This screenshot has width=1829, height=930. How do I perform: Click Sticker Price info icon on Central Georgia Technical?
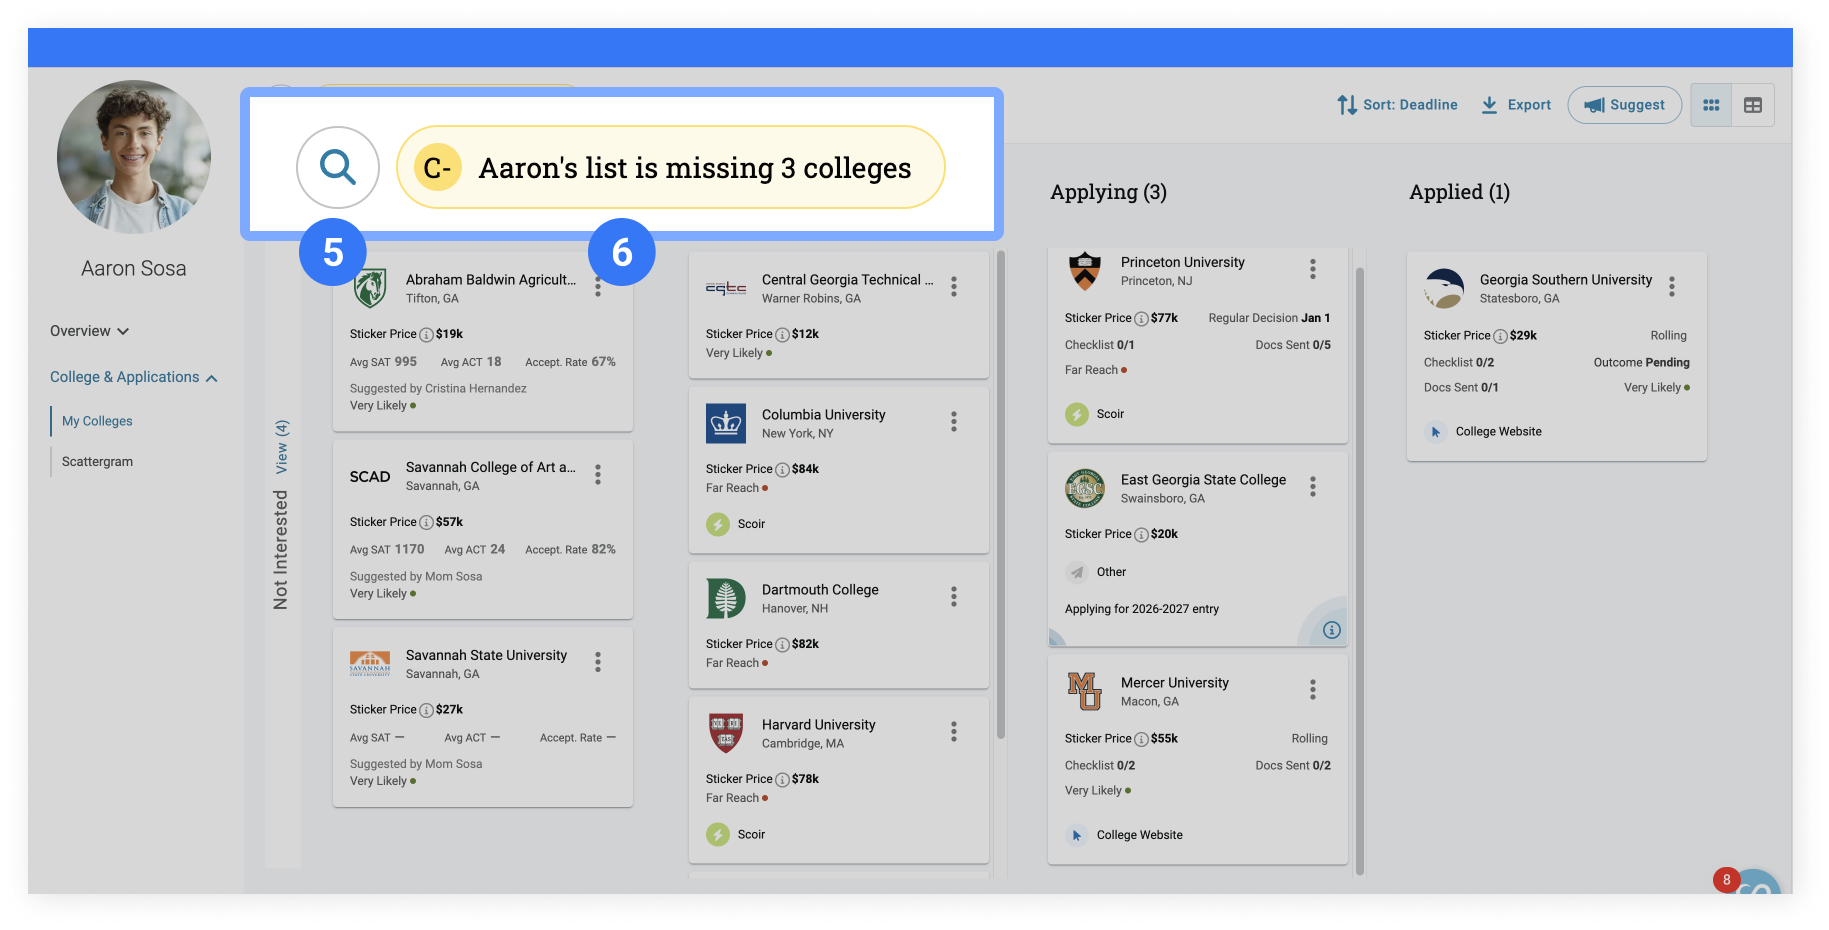[782, 335]
